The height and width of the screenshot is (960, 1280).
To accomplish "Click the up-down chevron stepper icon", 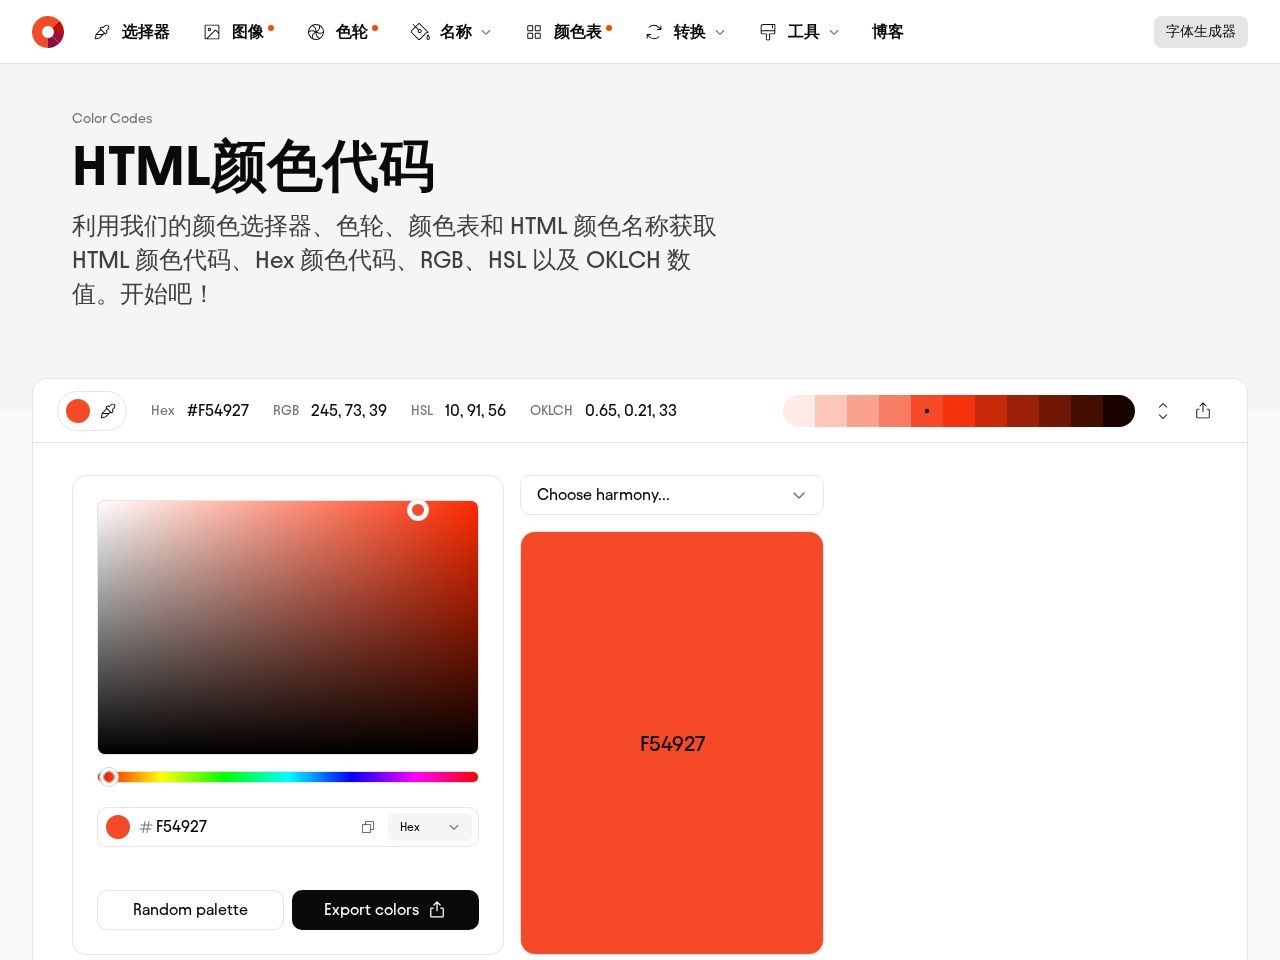I will (x=1163, y=411).
